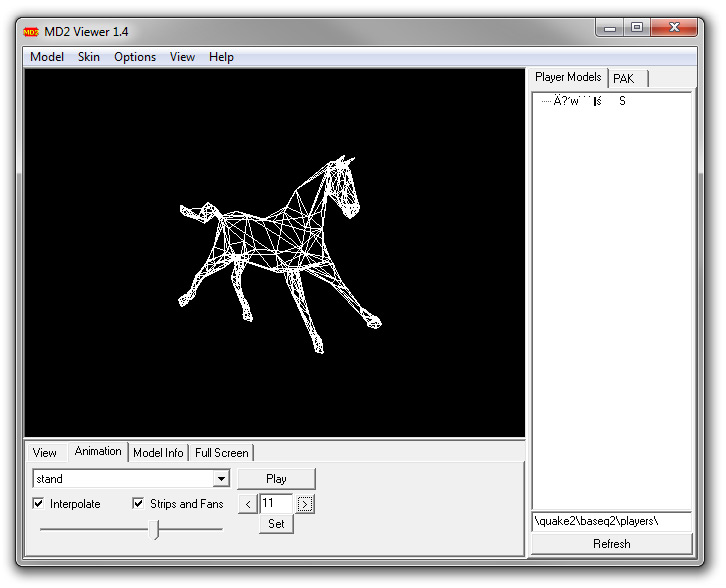Image resolution: width=726 pixels, height=588 pixels.
Task: Disable the Strips and Fans checkbox
Action: point(139,504)
